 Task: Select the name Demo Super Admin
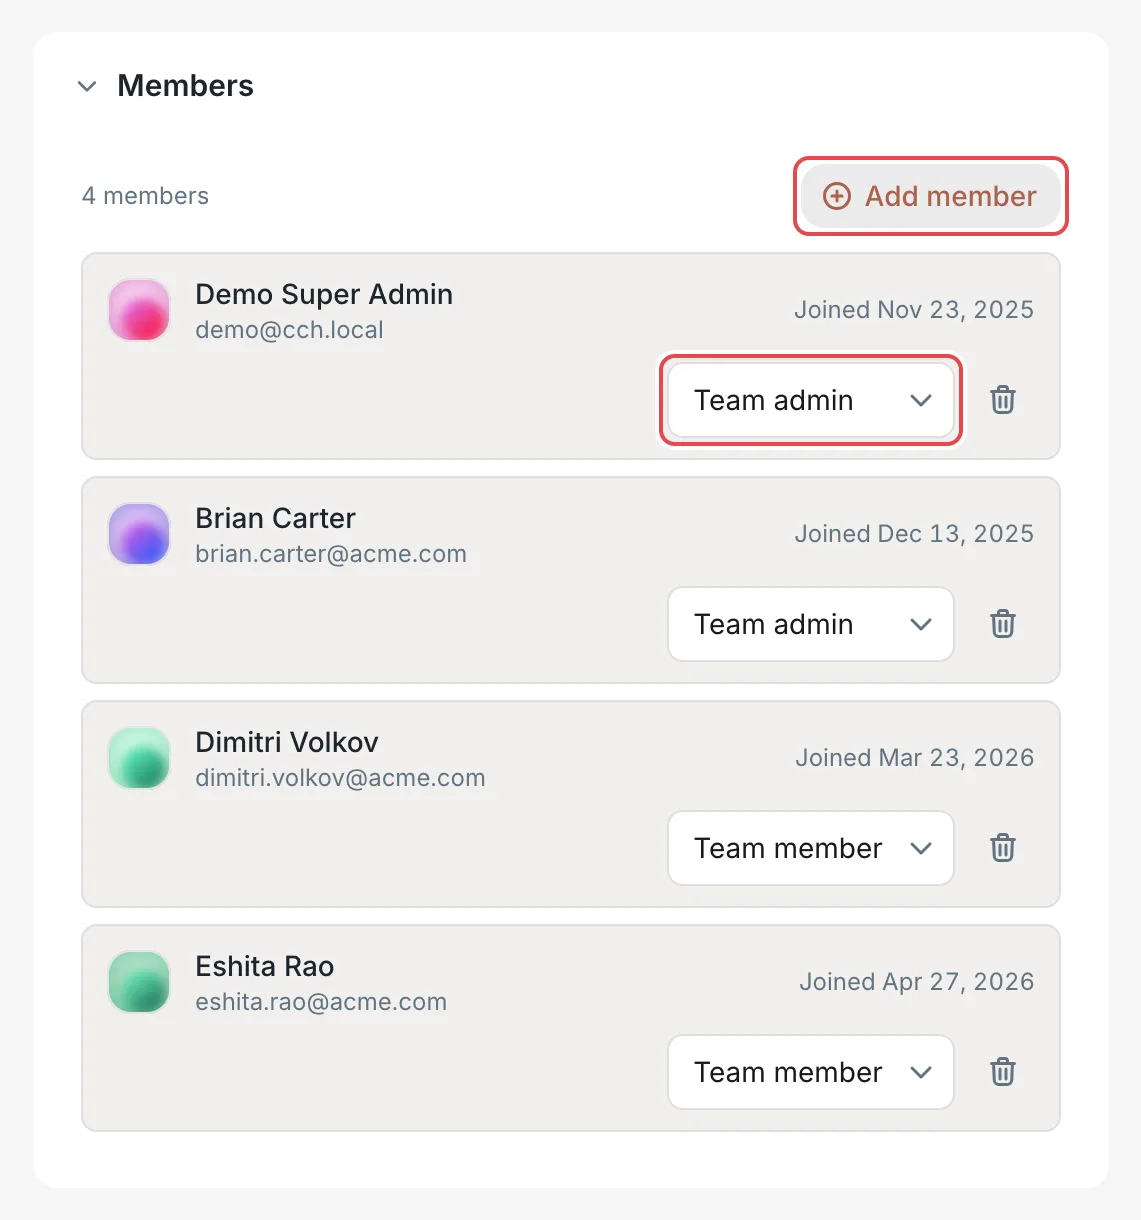pos(324,294)
